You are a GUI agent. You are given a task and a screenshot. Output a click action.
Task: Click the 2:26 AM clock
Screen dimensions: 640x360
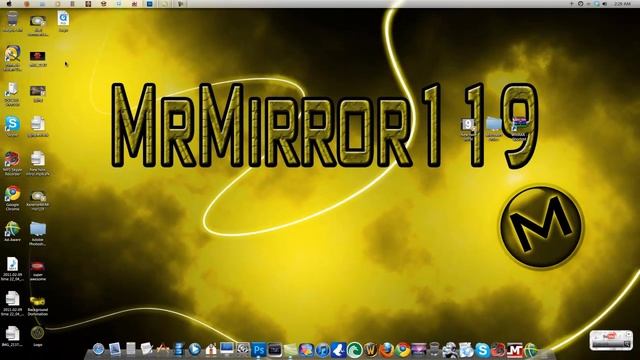[x=622, y=4]
